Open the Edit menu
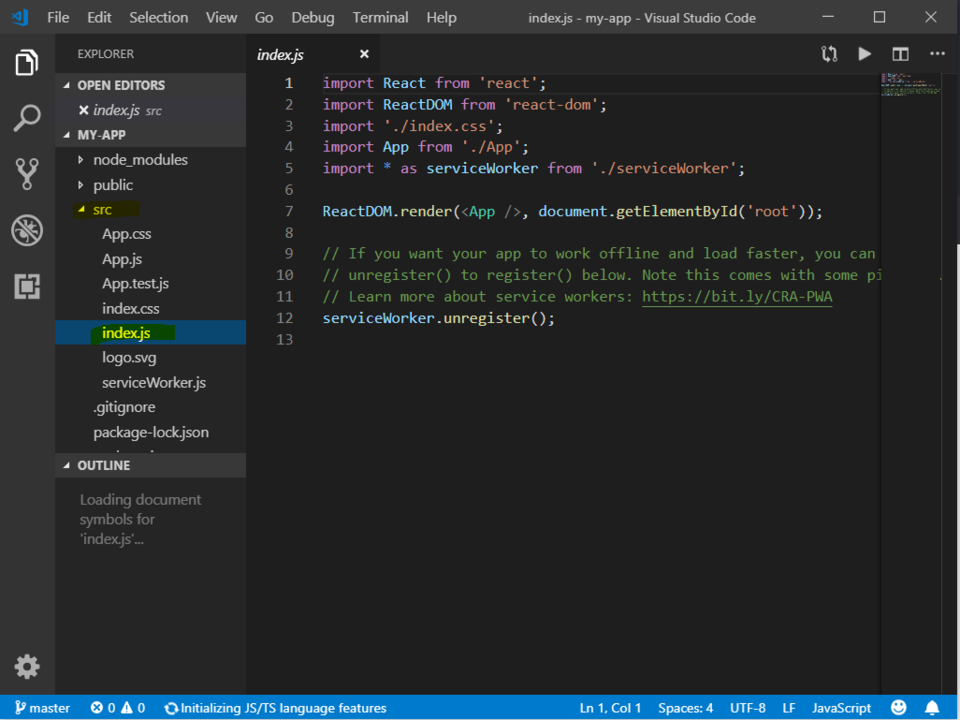 click(x=99, y=17)
